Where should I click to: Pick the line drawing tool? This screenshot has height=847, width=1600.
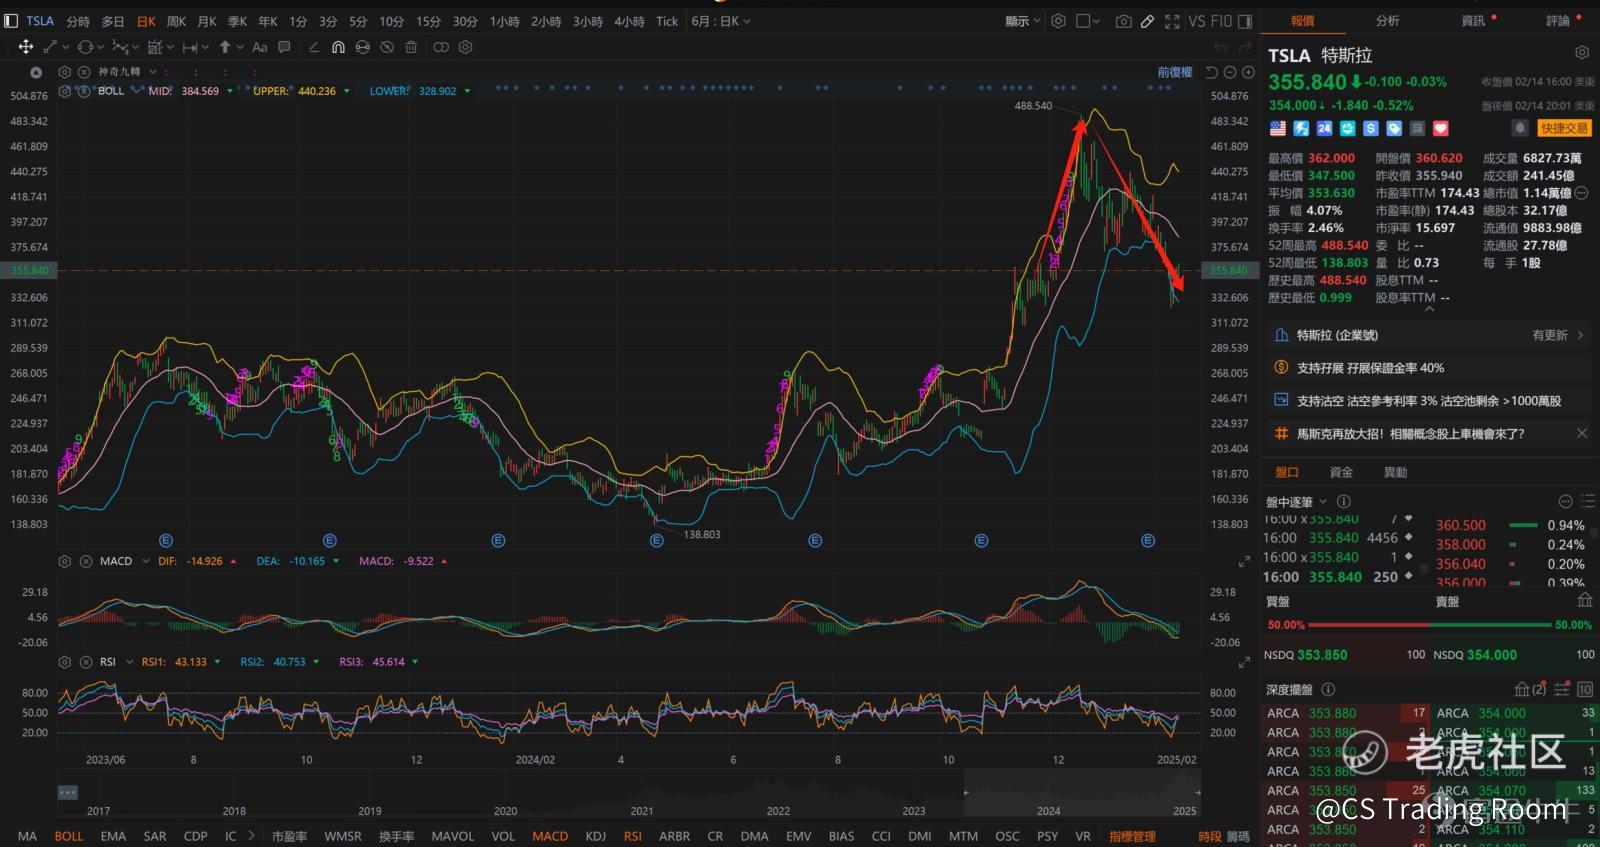click(50, 47)
